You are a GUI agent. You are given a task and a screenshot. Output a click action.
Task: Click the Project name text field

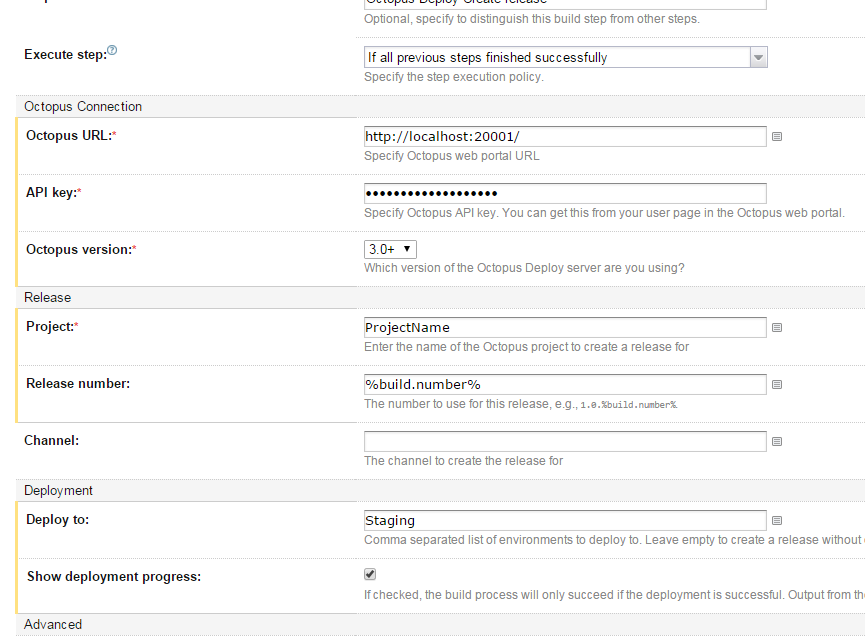coord(565,327)
